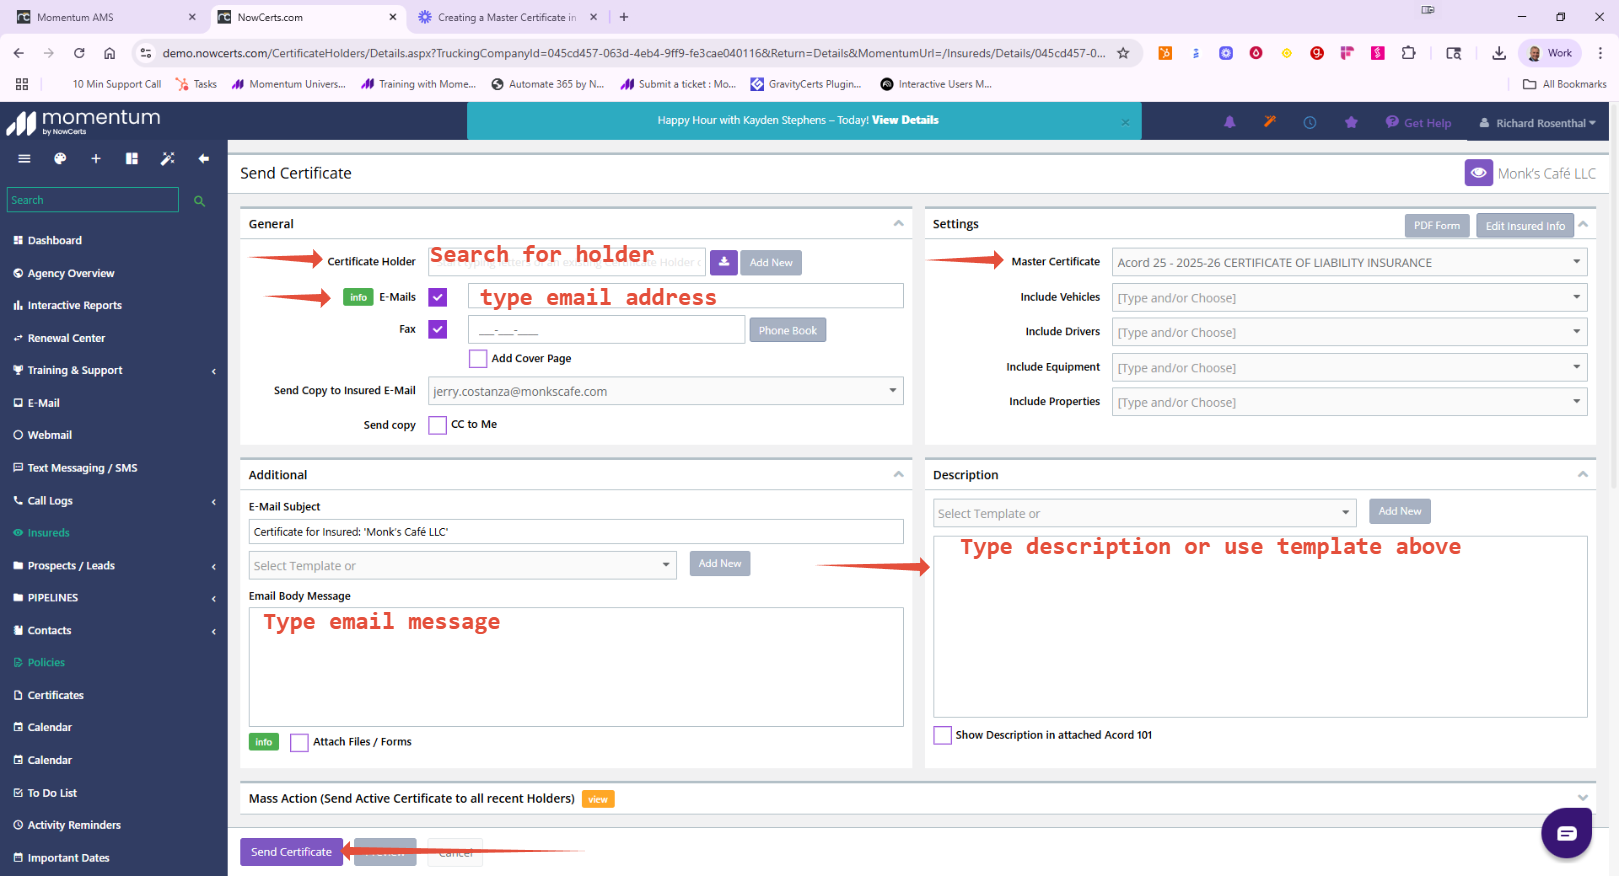Click Add New next to Certificate Holder
Screen dimensions: 1619x876
tap(771, 262)
